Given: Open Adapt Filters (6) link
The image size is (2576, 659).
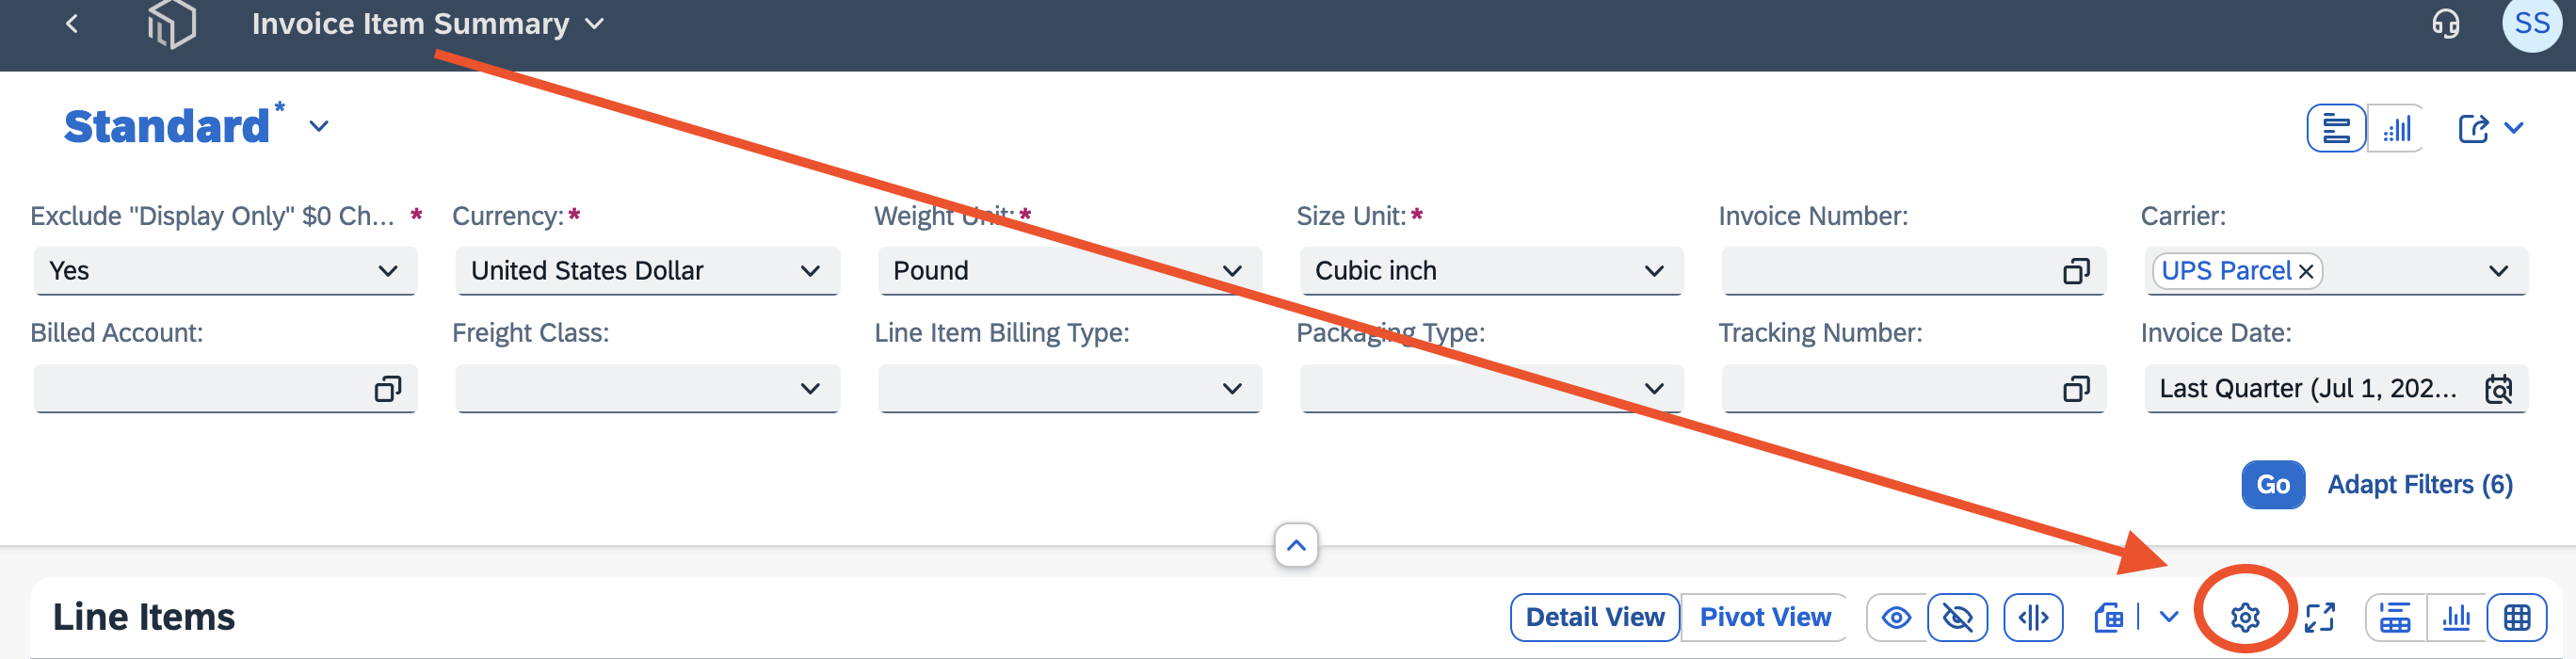Looking at the screenshot, I should pos(2419,484).
